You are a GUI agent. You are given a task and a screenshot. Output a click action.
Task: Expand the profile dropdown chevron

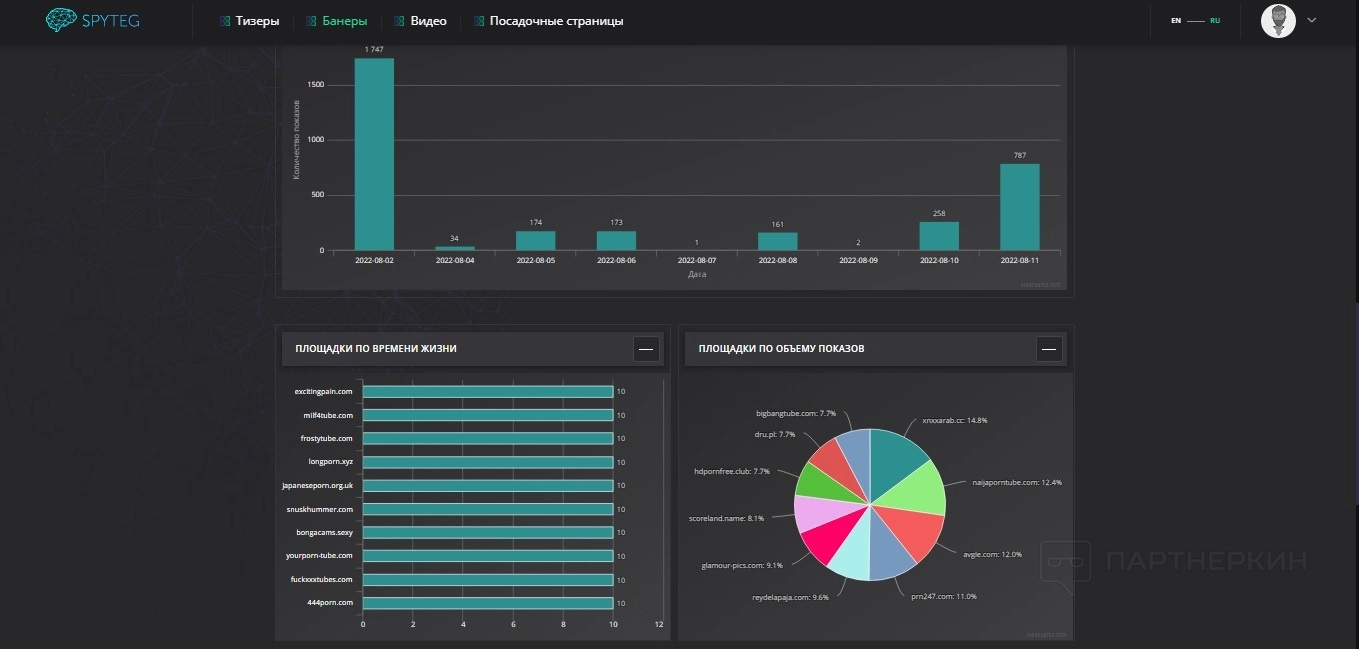(x=1312, y=20)
